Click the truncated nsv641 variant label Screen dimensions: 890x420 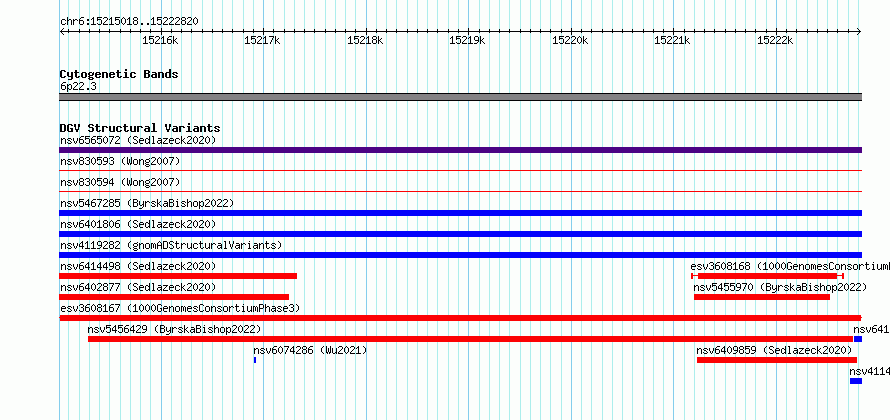pos(871,329)
